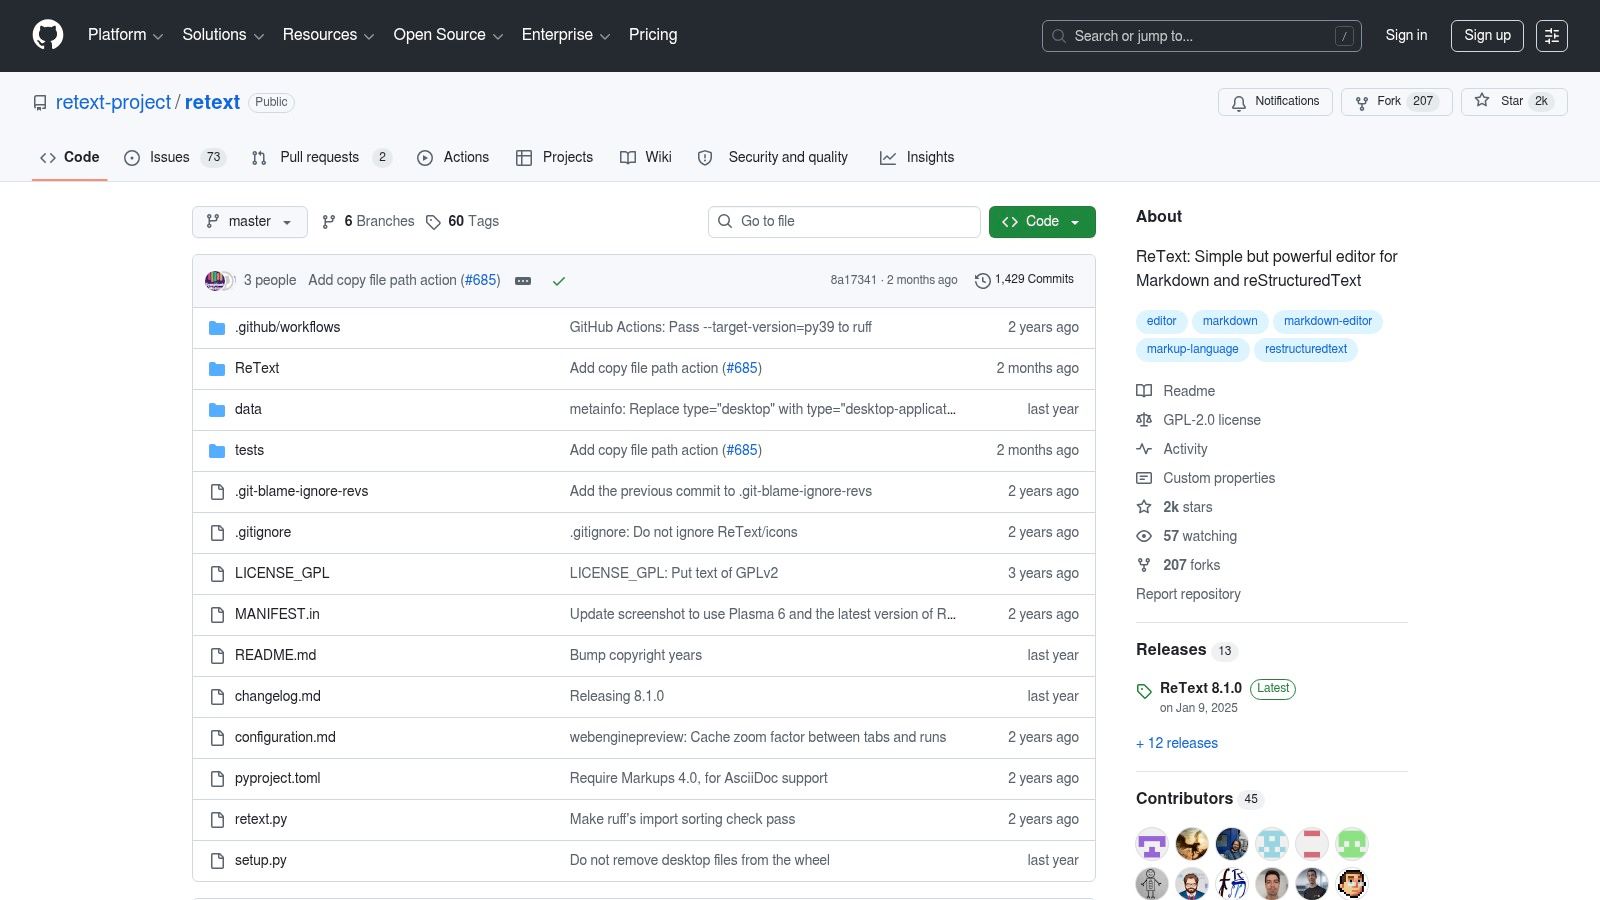Viewport: 1600px width, 900px height.
Task: Open the header appearance settings icon
Action: point(1552,36)
